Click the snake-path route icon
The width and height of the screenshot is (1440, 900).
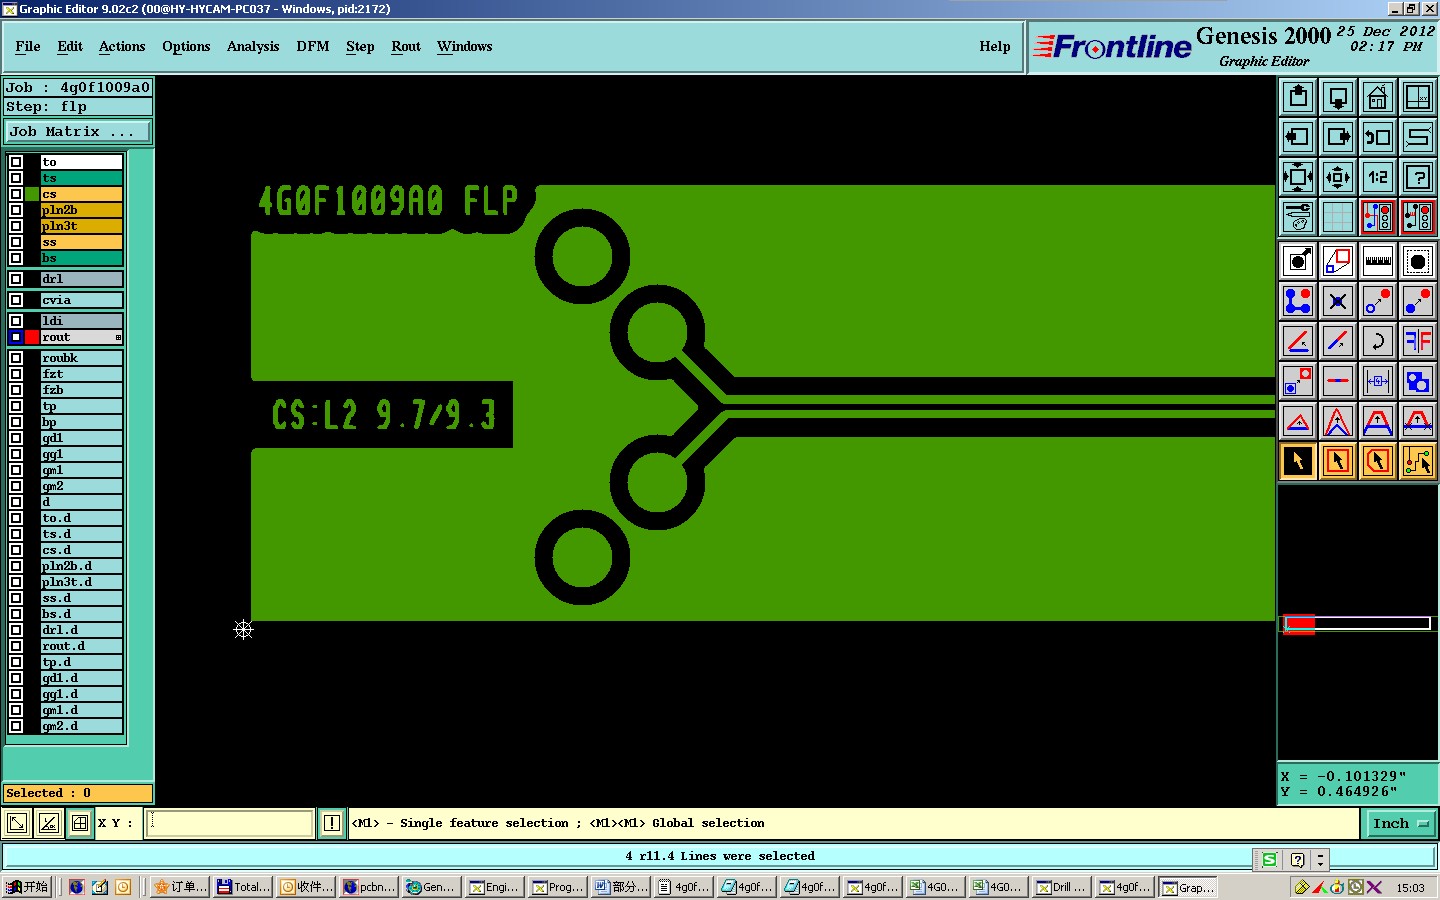pos(1418,137)
